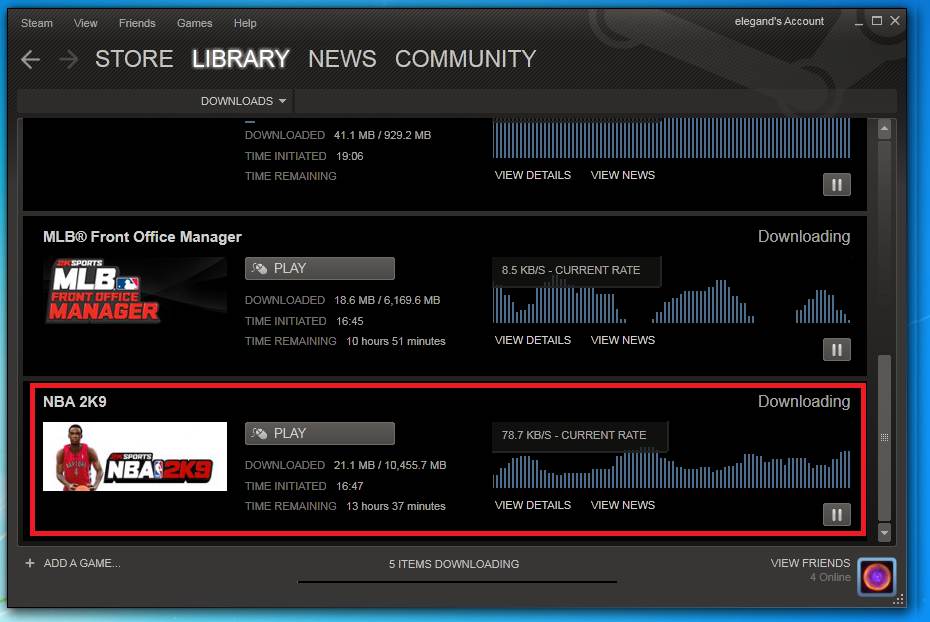930x622 pixels.
Task: Click the 16:47 time initiated value
Action: click(349, 486)
